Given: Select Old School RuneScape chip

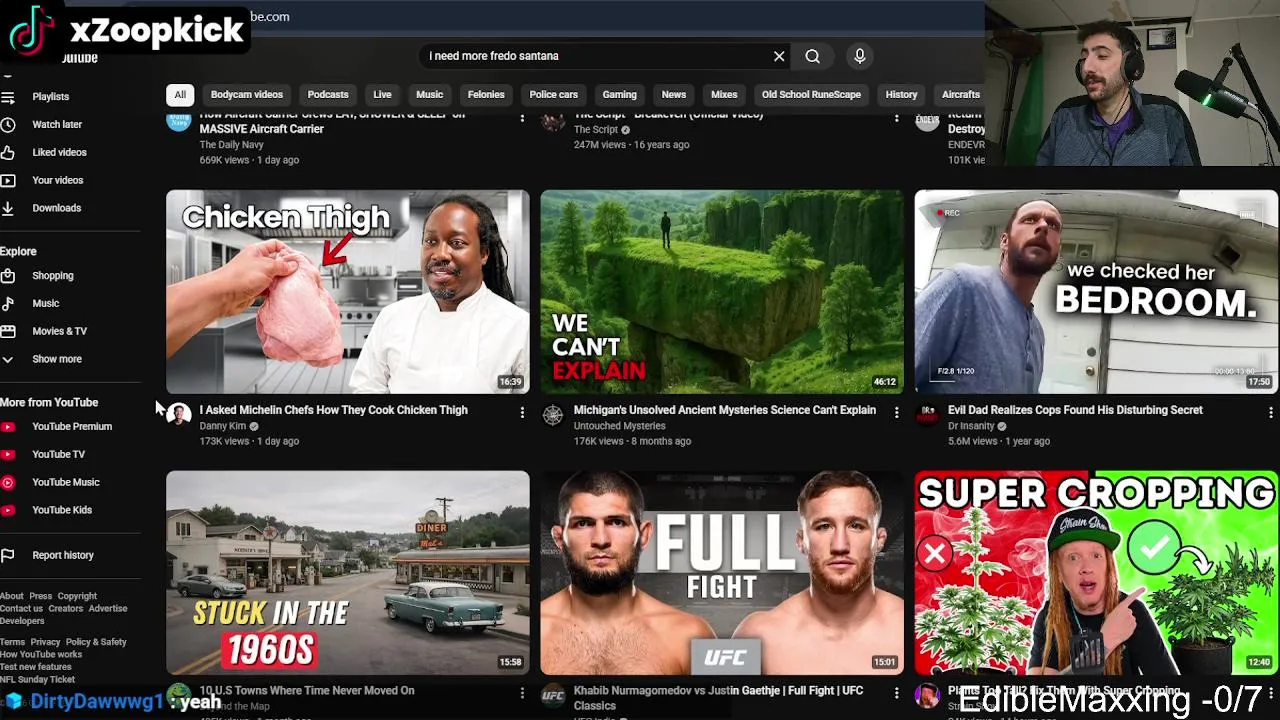Looking at the screenshot, I should pyautogui.click(x=811, y=95).
